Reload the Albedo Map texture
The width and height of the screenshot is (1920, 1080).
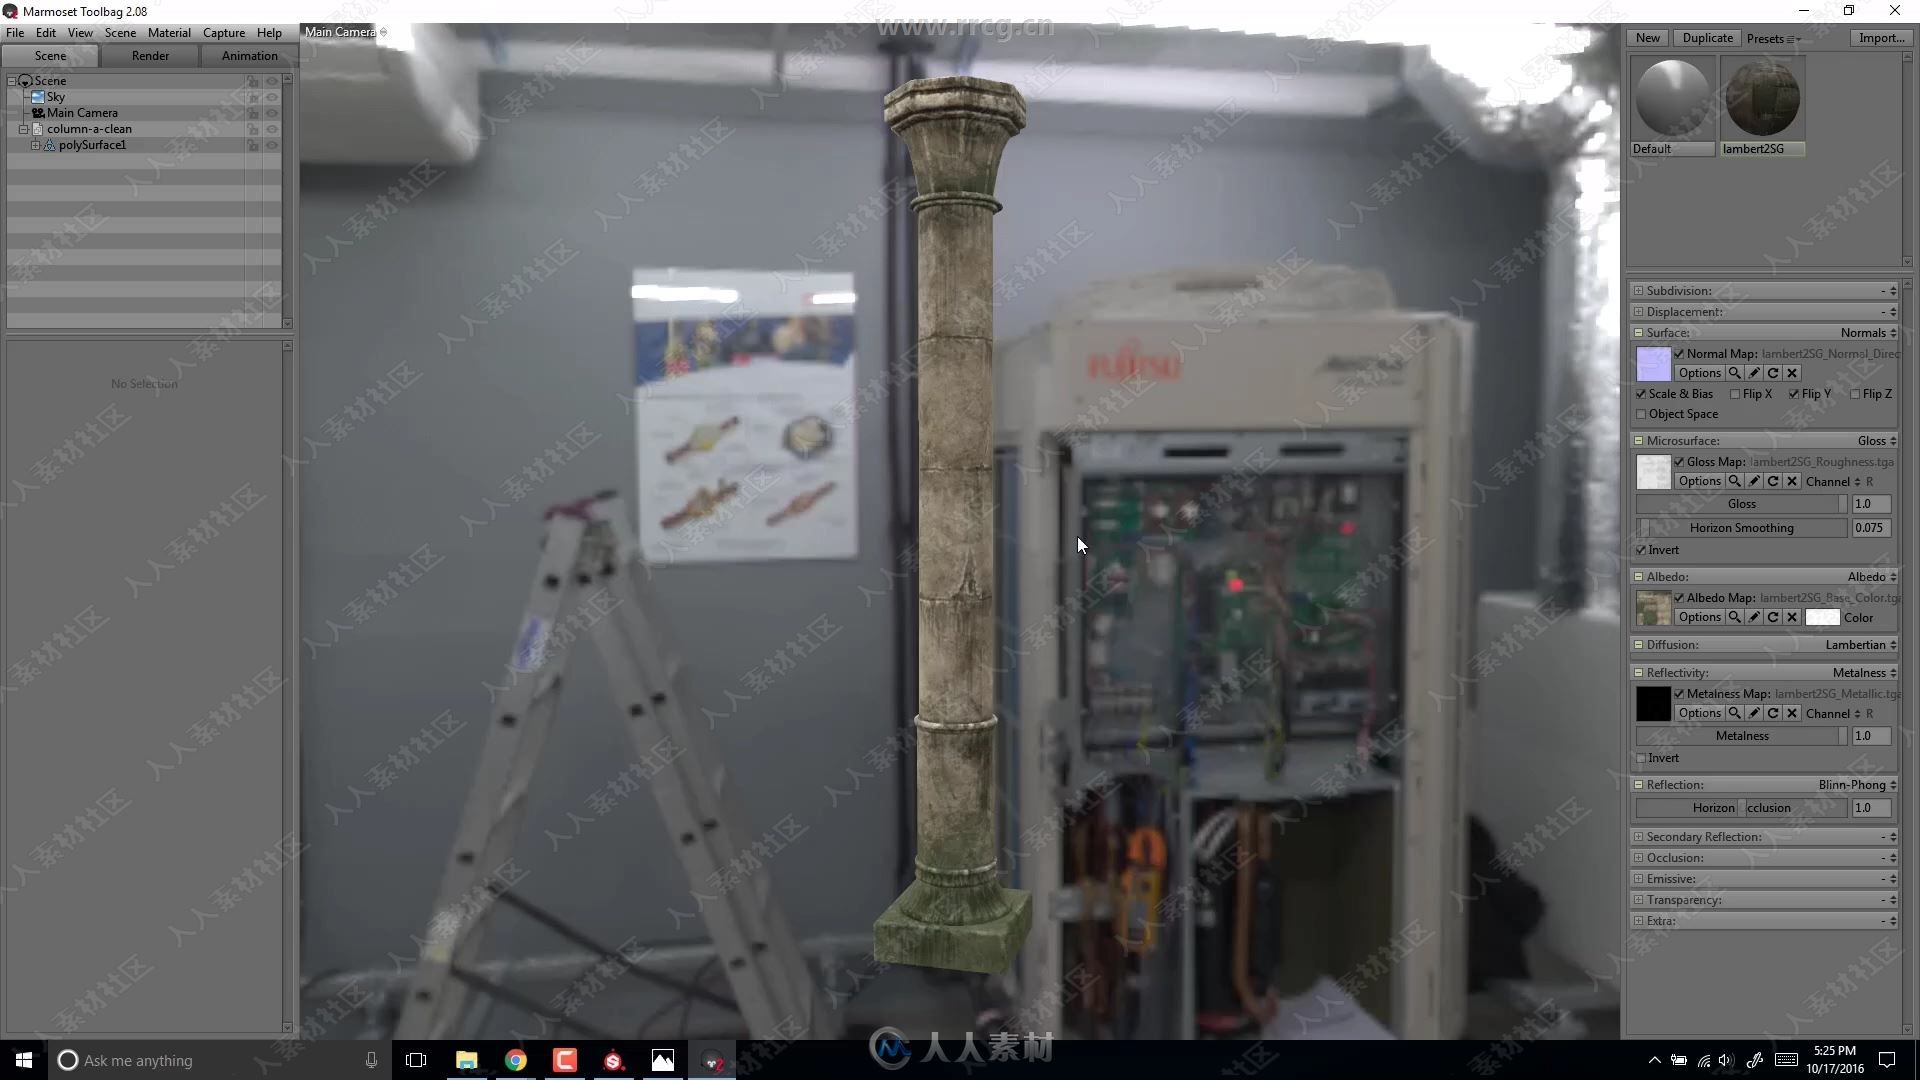click(1773, 617)
